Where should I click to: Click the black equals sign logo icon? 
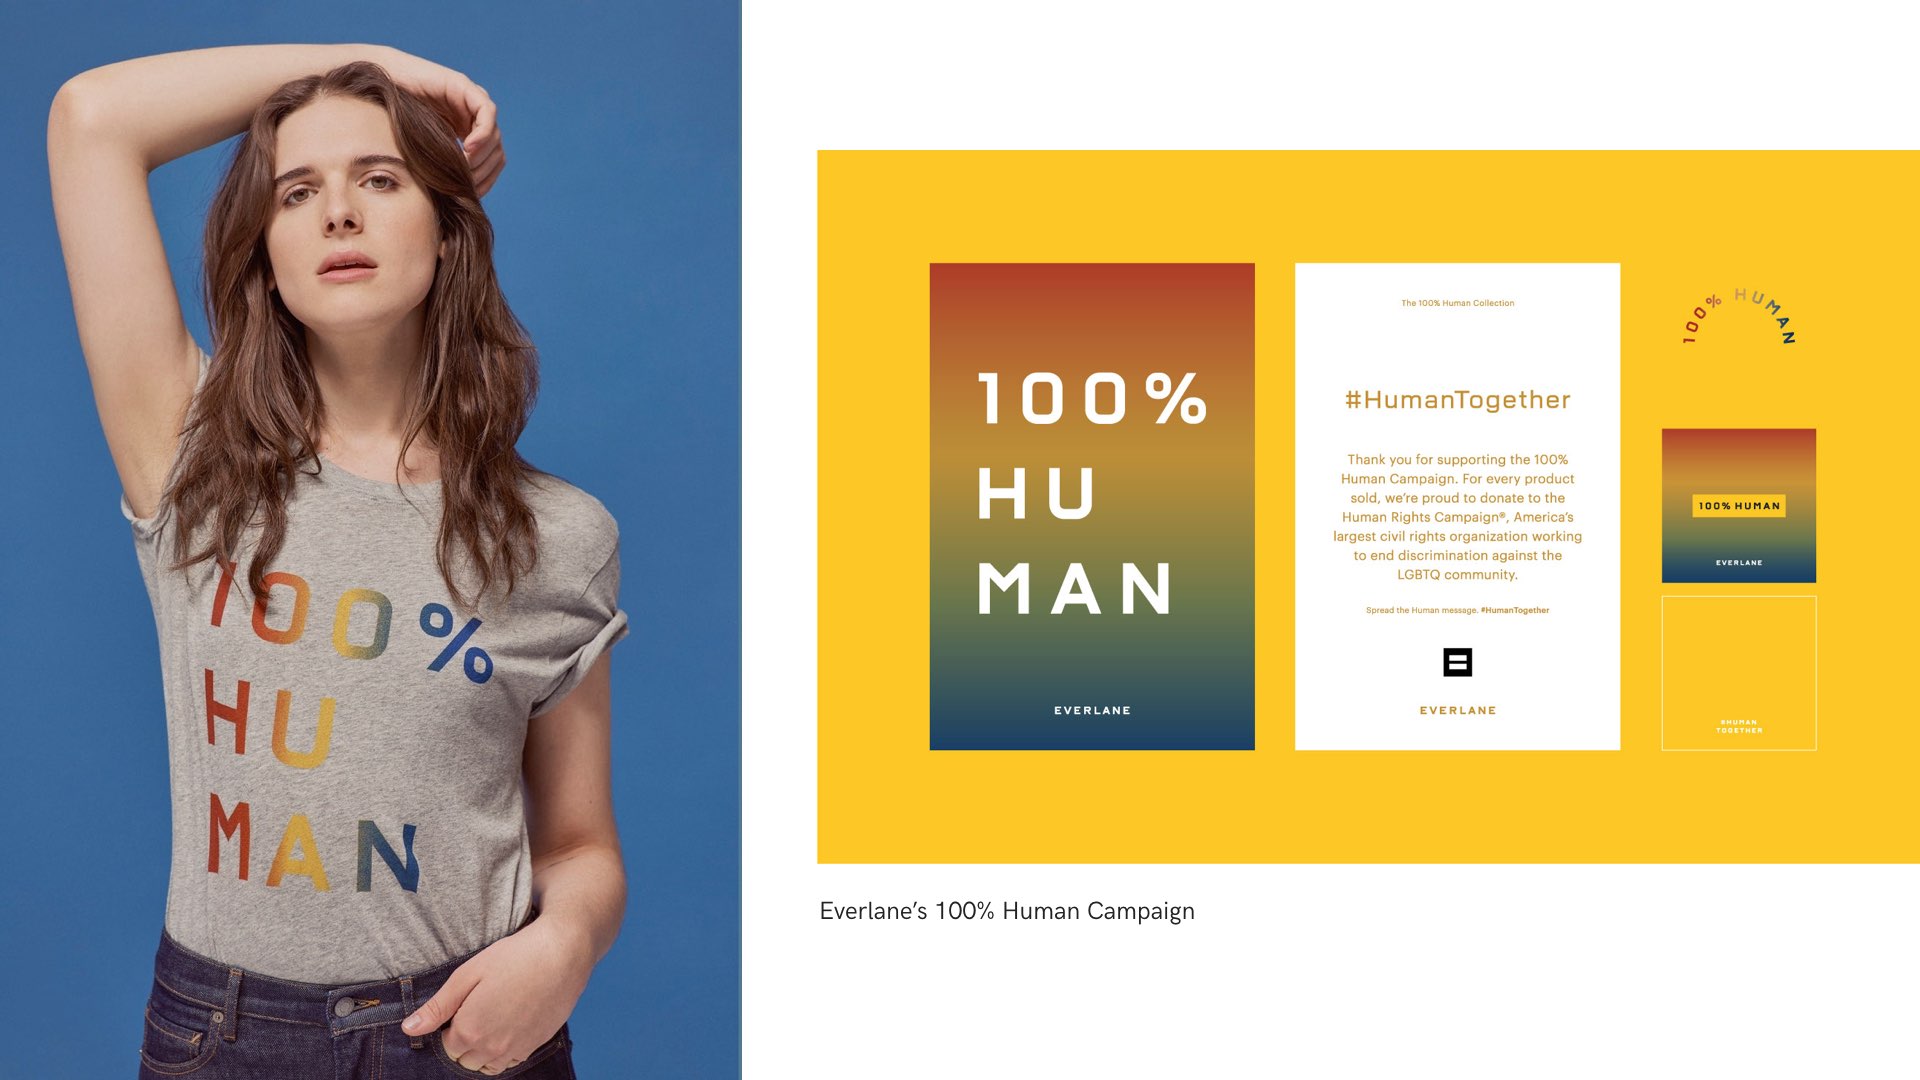point(1457,662)
